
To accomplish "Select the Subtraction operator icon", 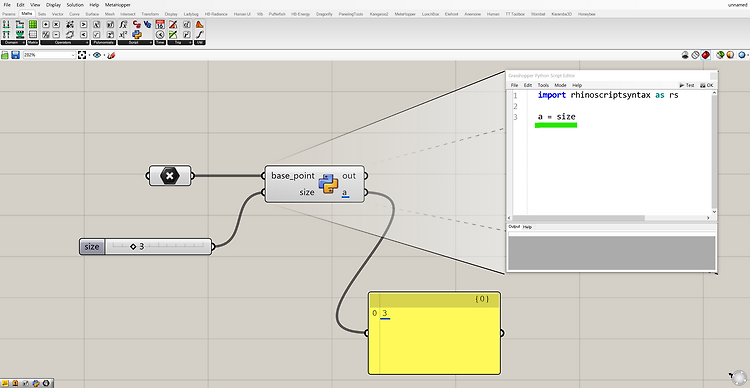I will [56, 34].
